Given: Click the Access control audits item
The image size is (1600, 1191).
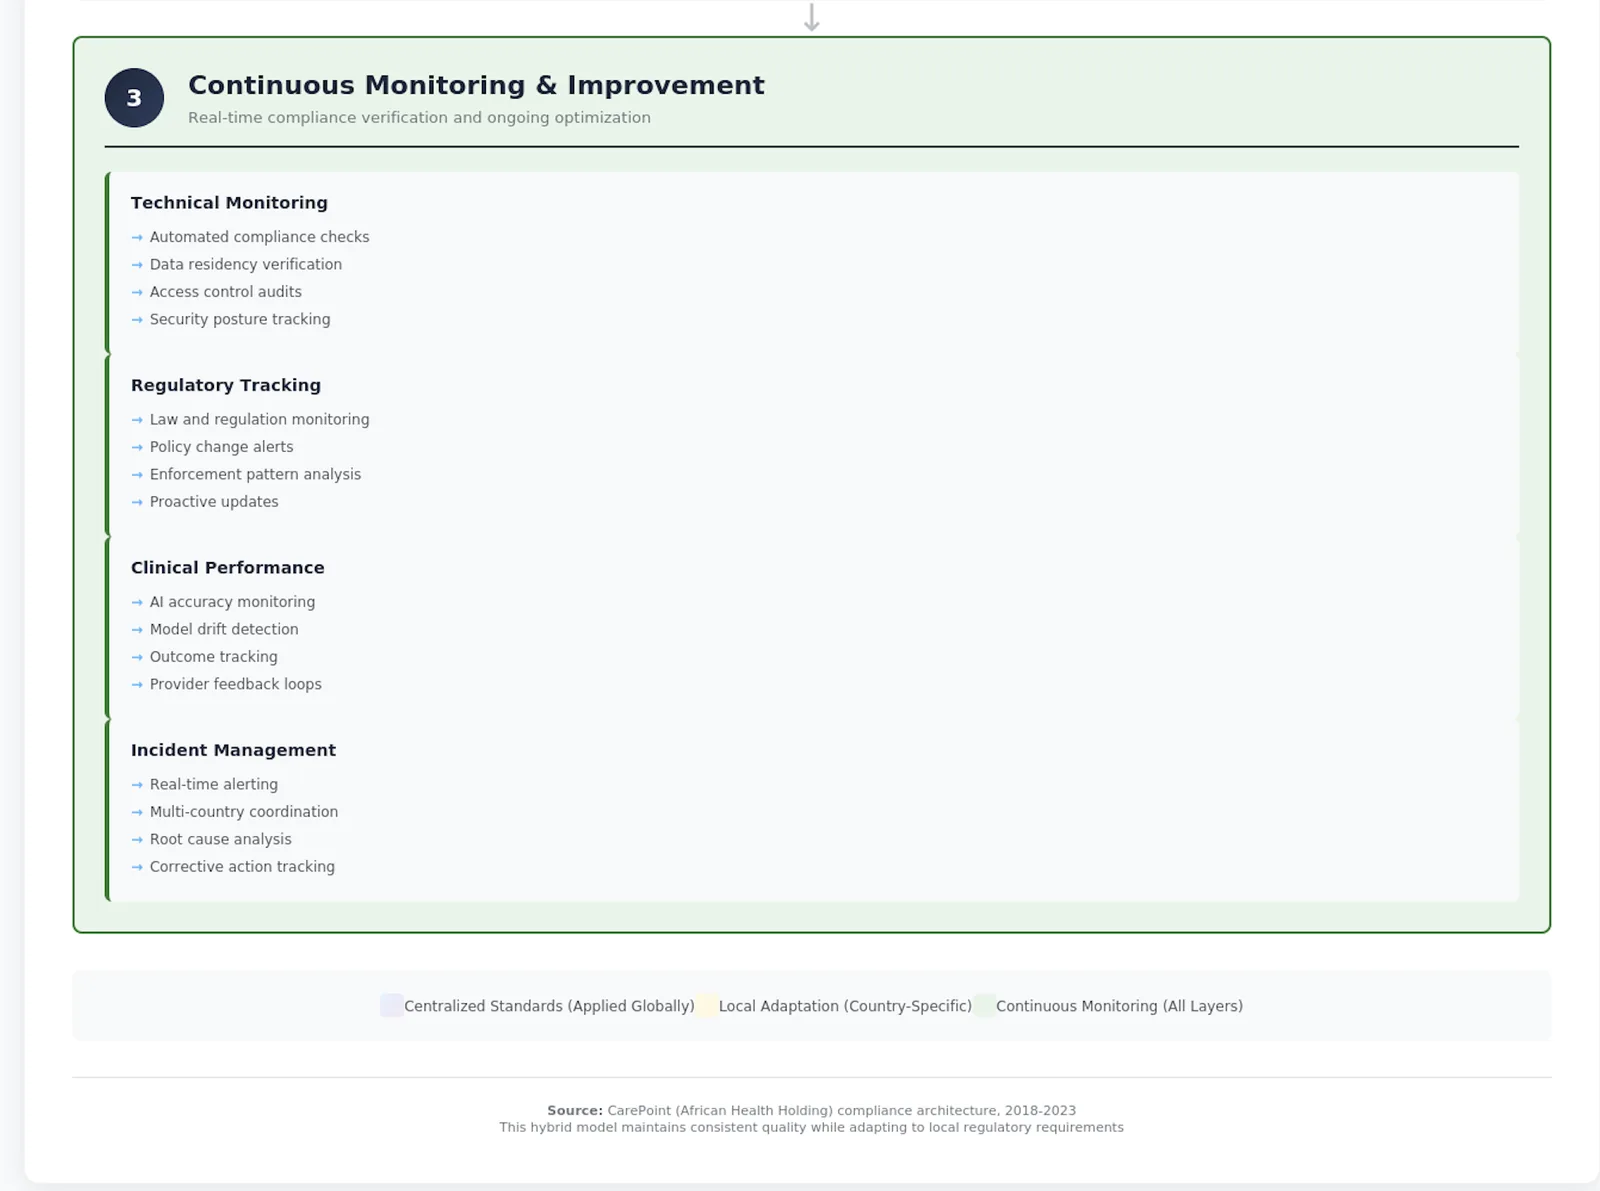Looking at the screenshot, I should [x=226, y=292].
